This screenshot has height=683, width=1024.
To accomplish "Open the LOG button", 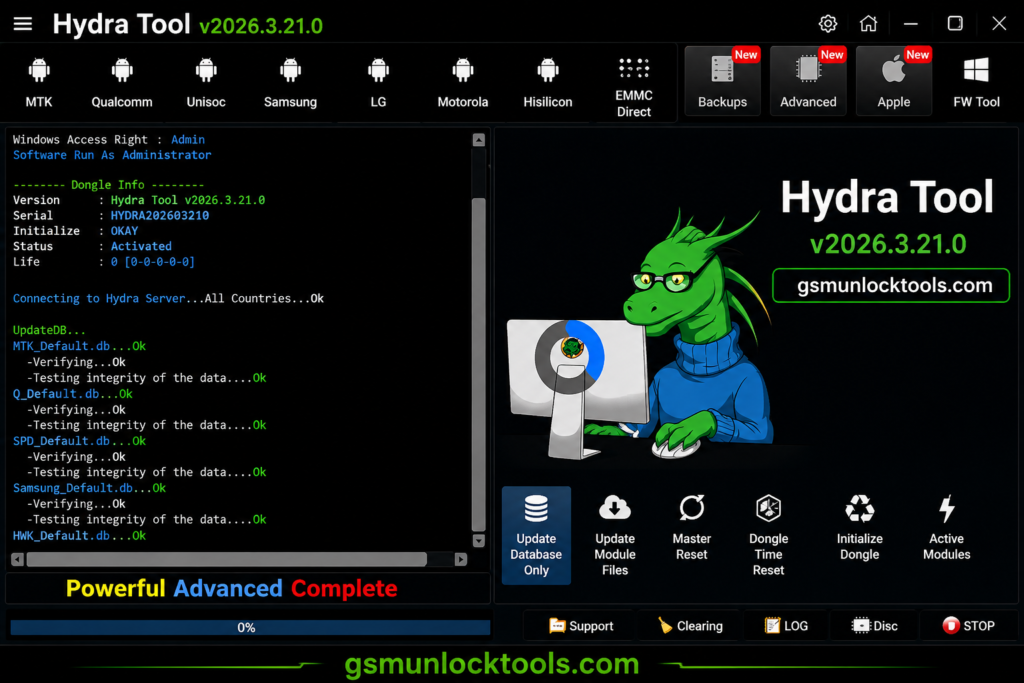I will pos(786,626).
